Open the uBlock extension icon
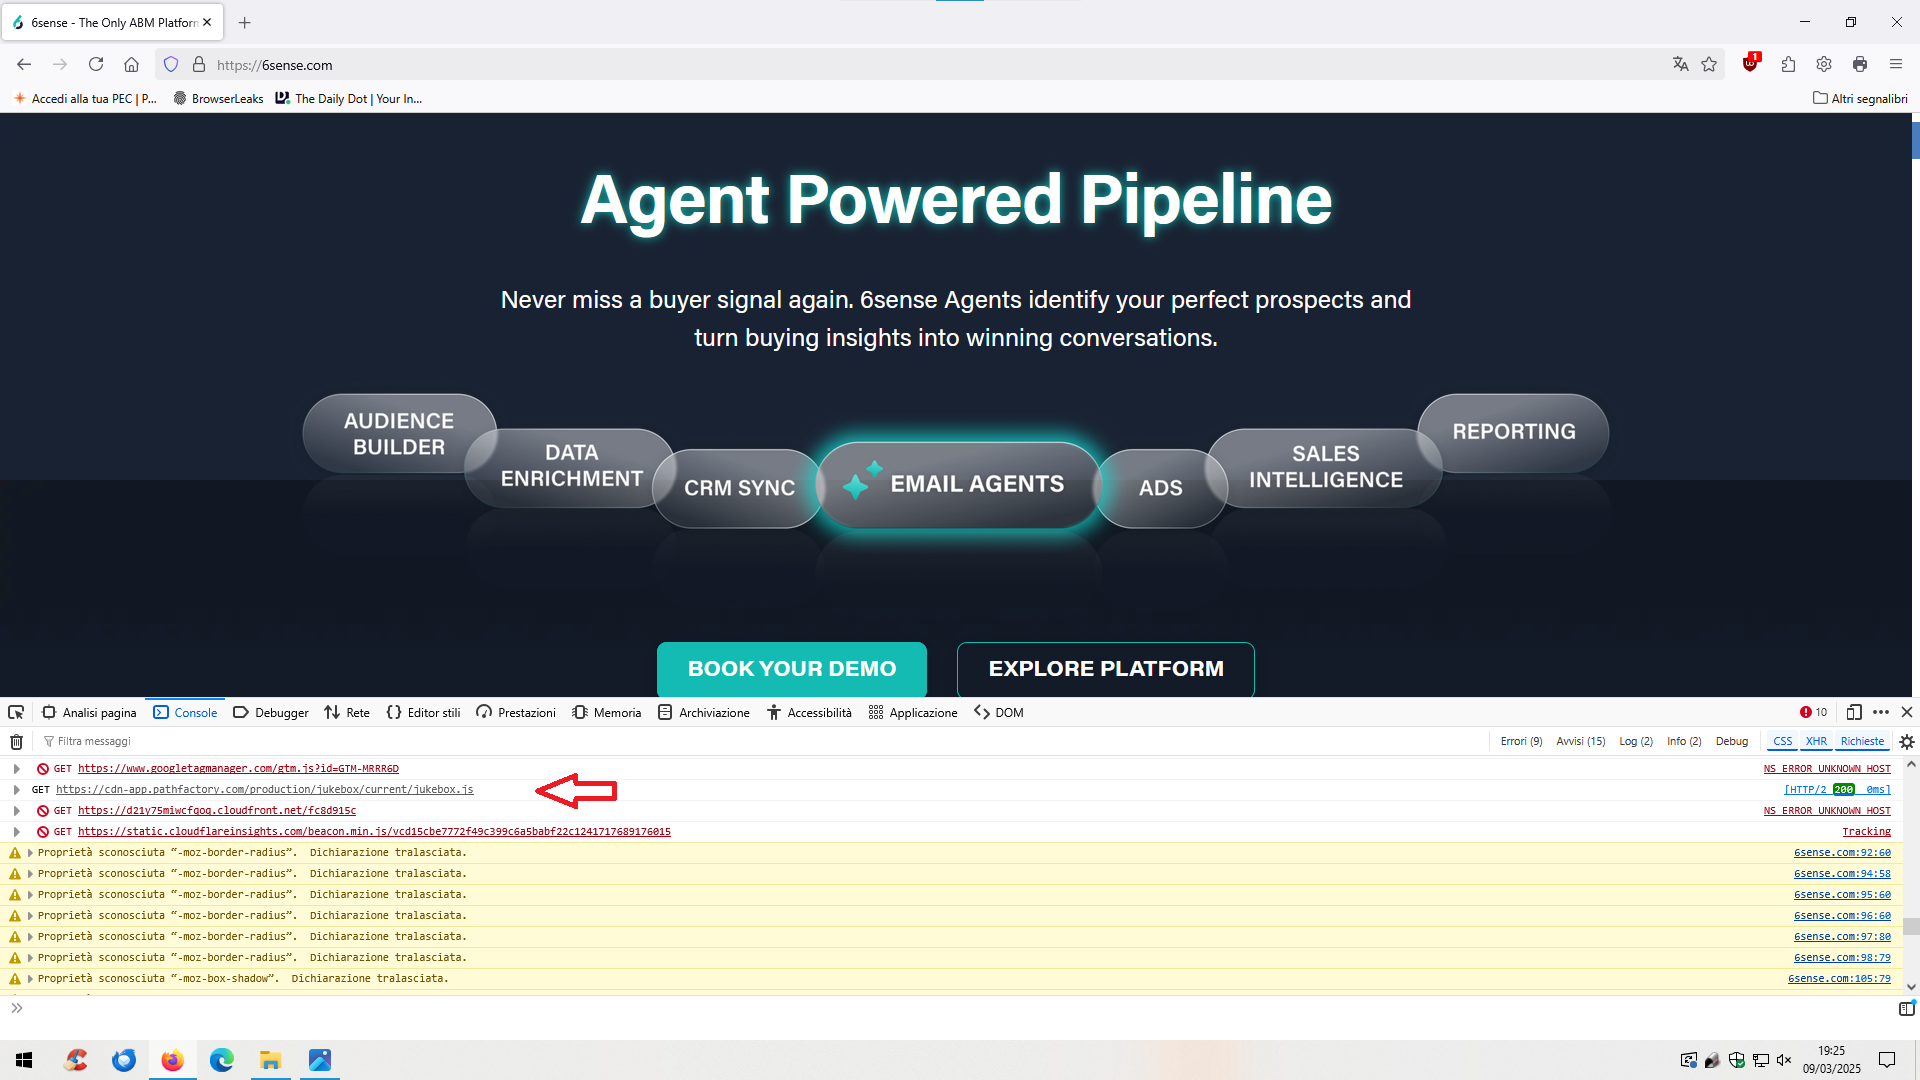 pos(1750,64)
